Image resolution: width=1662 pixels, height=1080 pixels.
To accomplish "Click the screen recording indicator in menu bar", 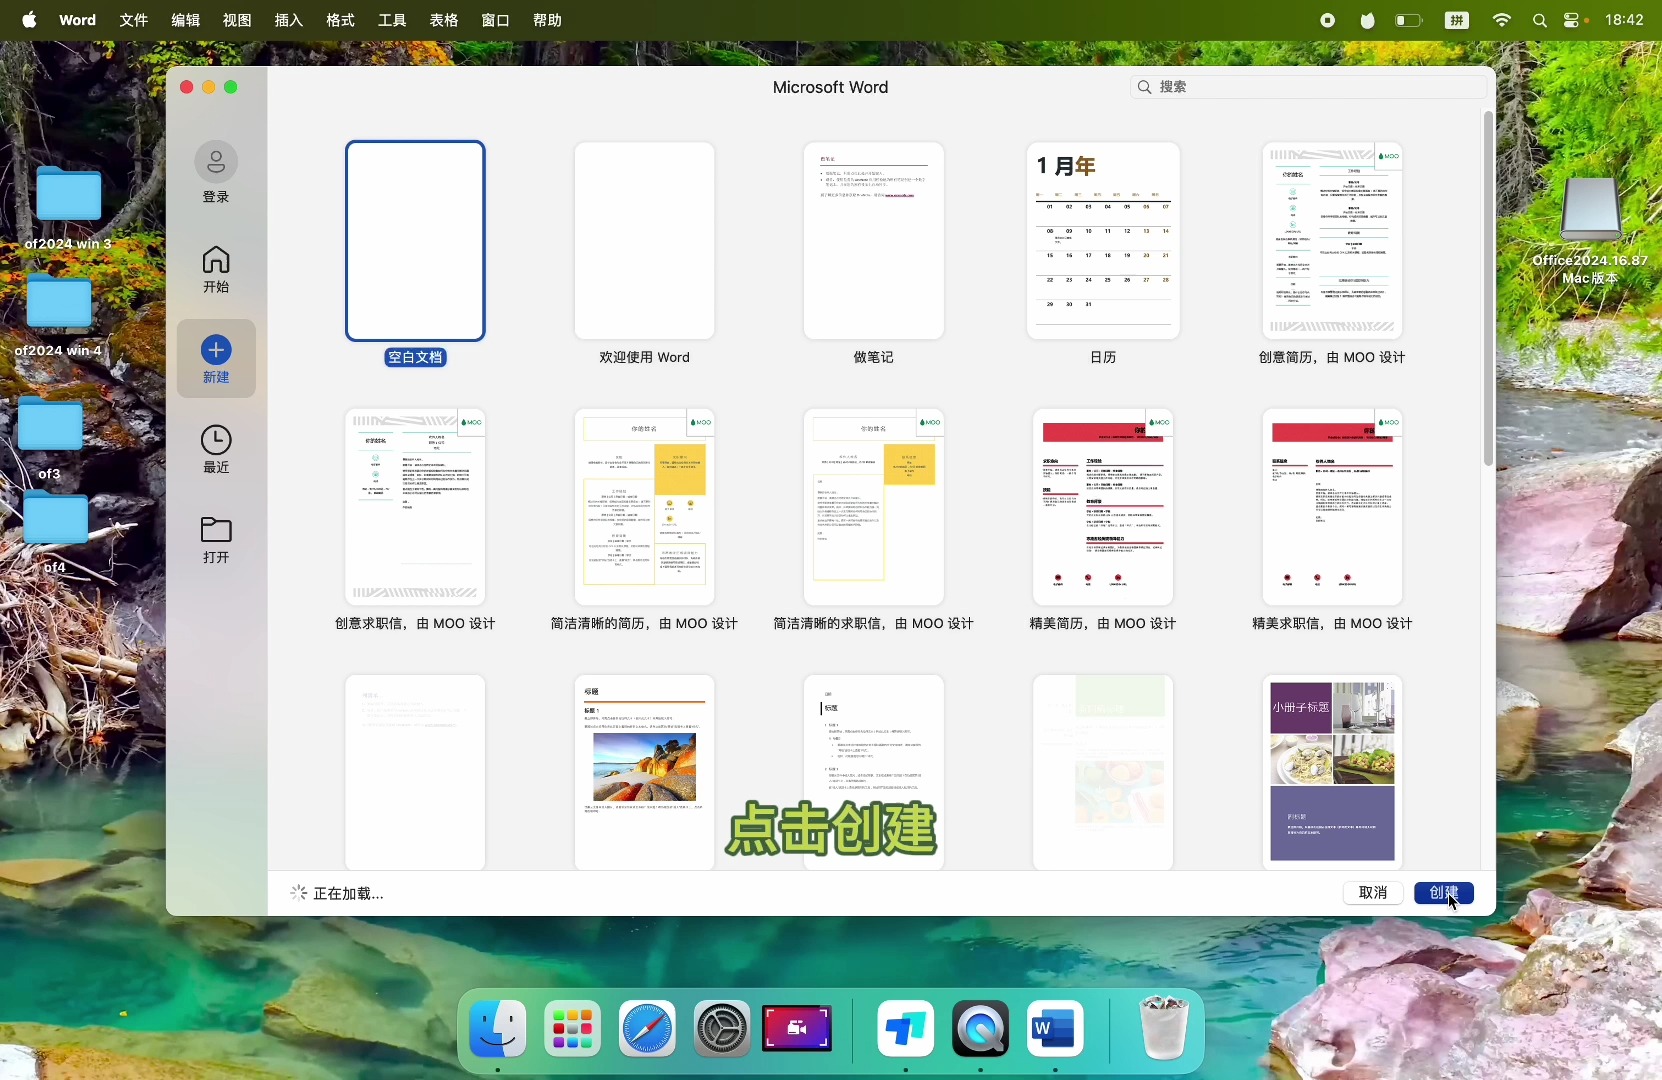I will tap(1328, 20).
